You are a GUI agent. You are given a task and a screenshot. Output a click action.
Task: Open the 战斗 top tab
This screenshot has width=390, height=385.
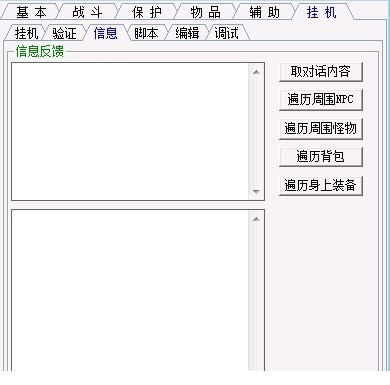pos(87,12)
